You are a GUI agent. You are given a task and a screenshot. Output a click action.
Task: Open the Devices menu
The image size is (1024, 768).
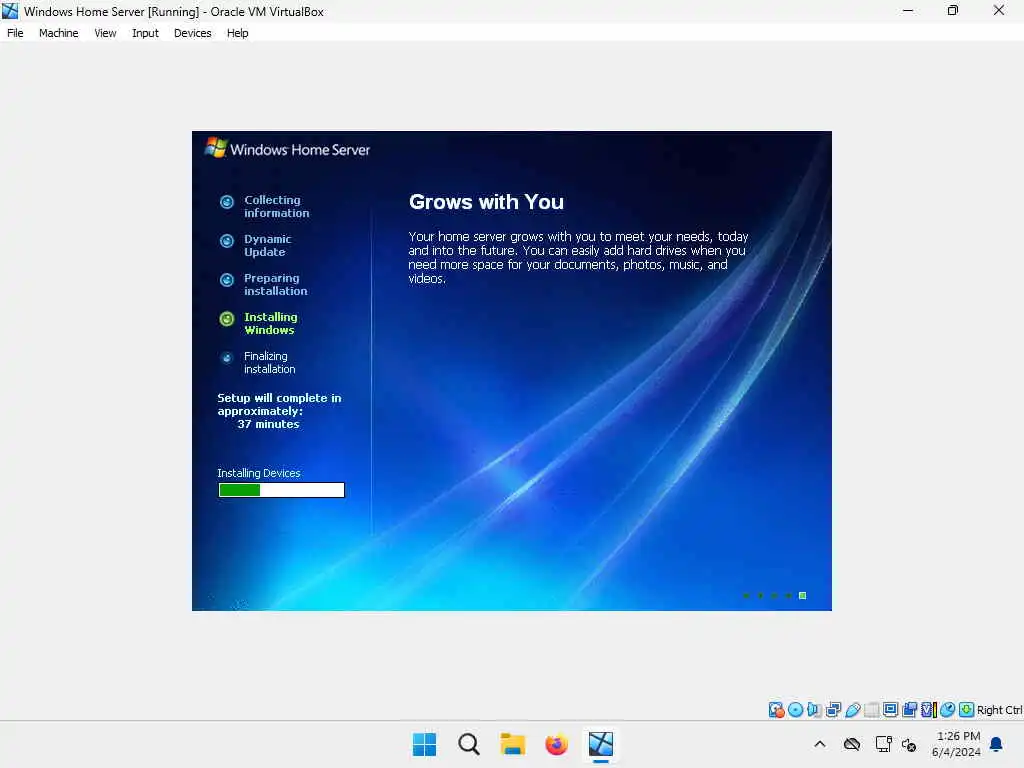(193, 33)
